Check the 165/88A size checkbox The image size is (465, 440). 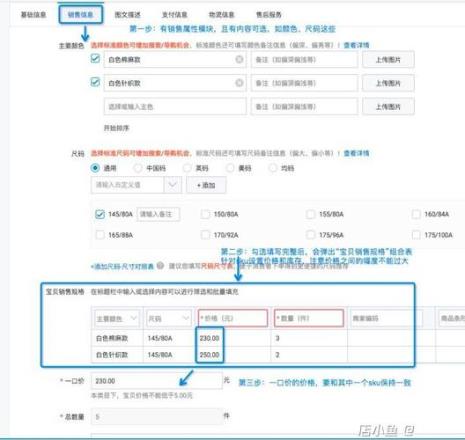[100, 235]
